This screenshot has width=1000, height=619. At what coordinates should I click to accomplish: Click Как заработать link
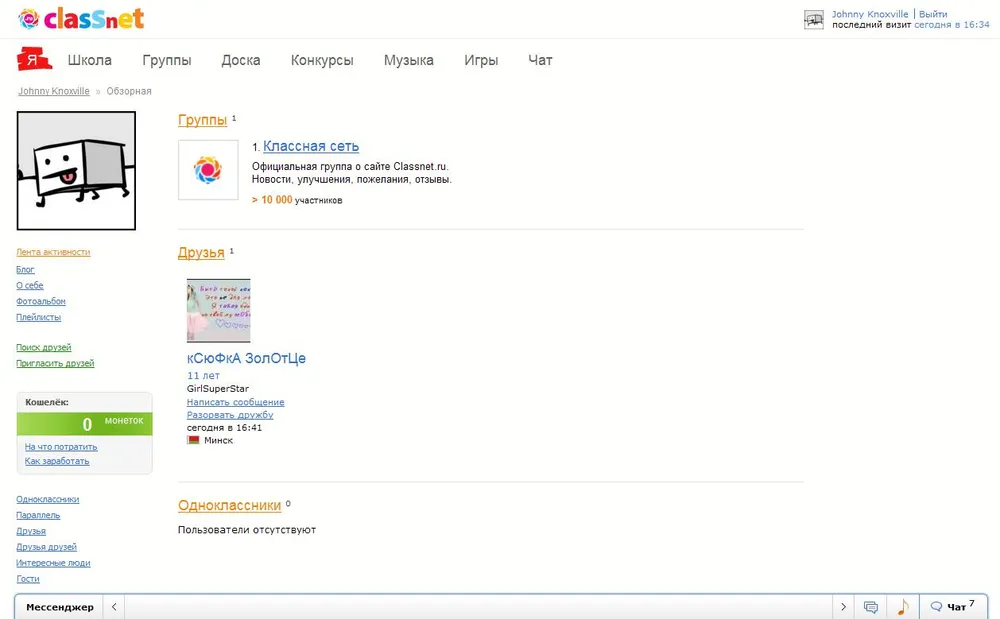coord(57,461)
